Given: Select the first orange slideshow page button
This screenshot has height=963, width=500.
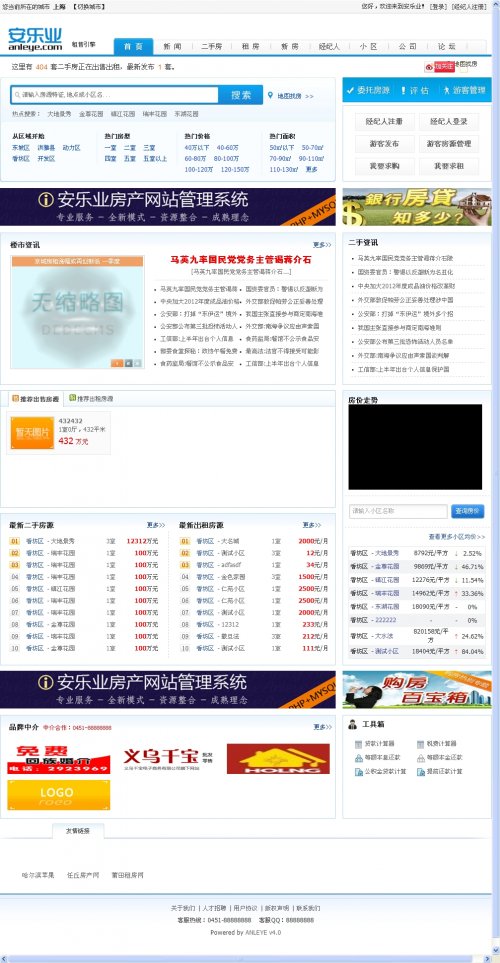Looking at the screenshot, I should click(117, 363).
